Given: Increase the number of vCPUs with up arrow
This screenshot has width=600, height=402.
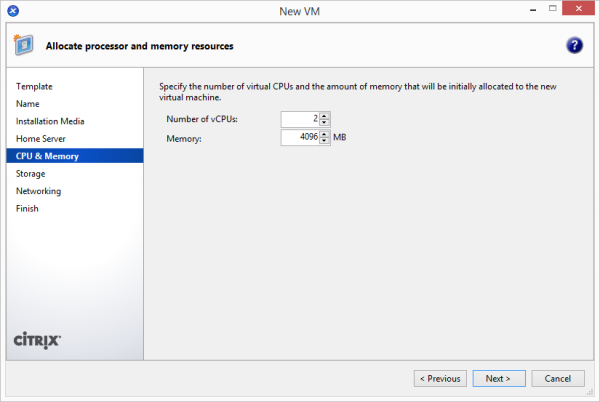Looking at the screenshot, I should click(325, 116).
